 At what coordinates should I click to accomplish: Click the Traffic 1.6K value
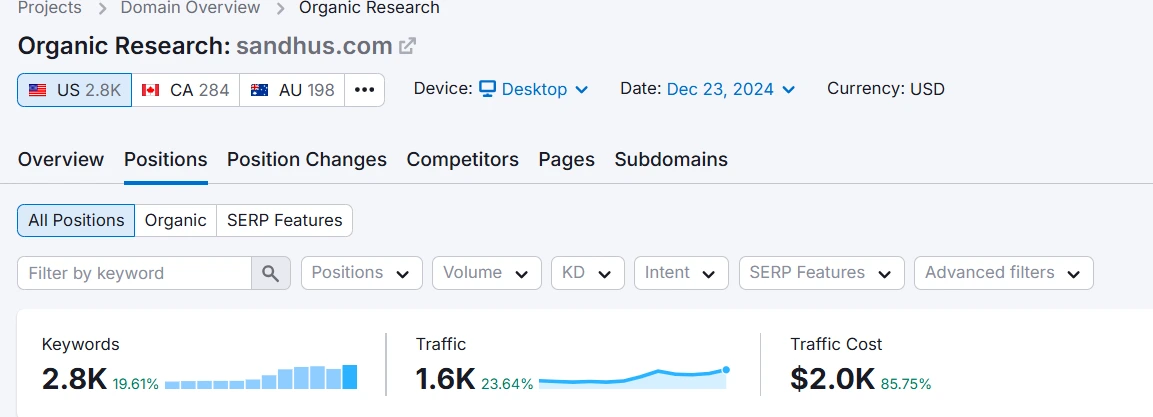coord(445,379)
